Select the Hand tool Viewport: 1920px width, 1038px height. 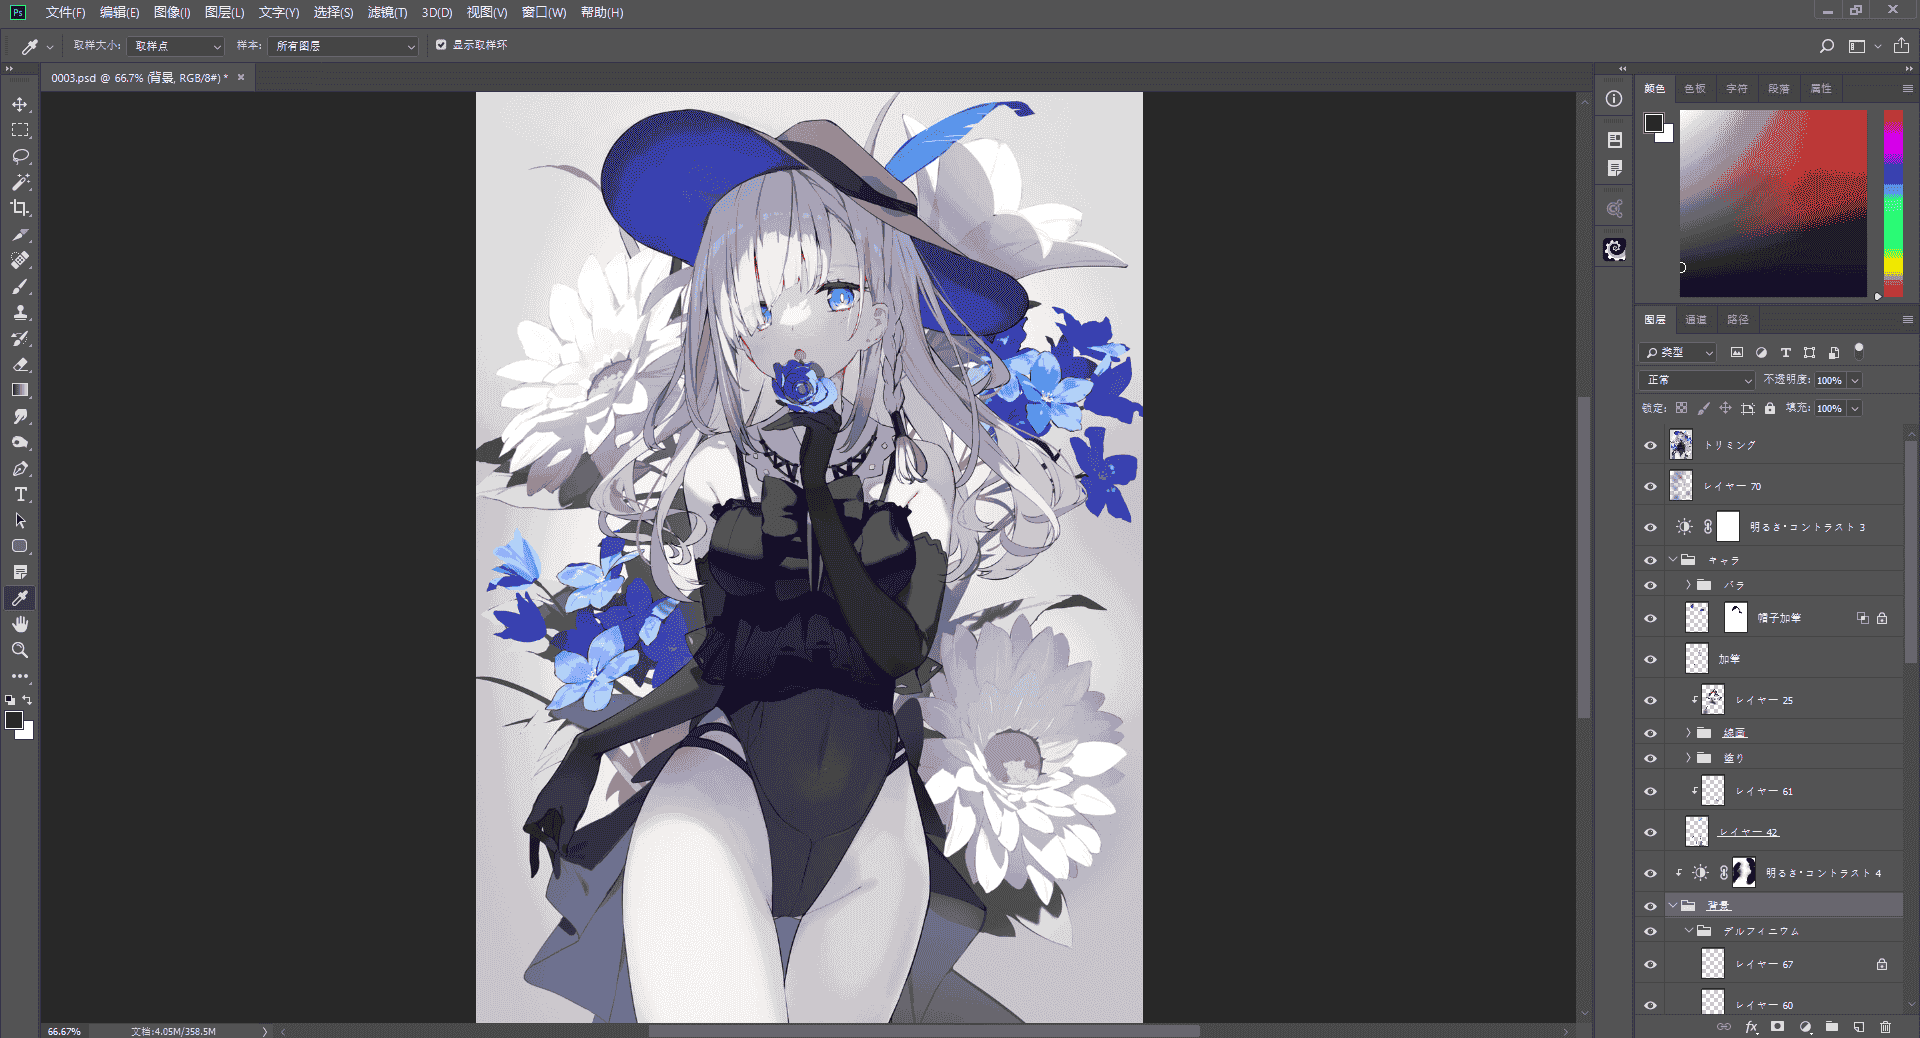pyautogui.click(x=20, y=624)
